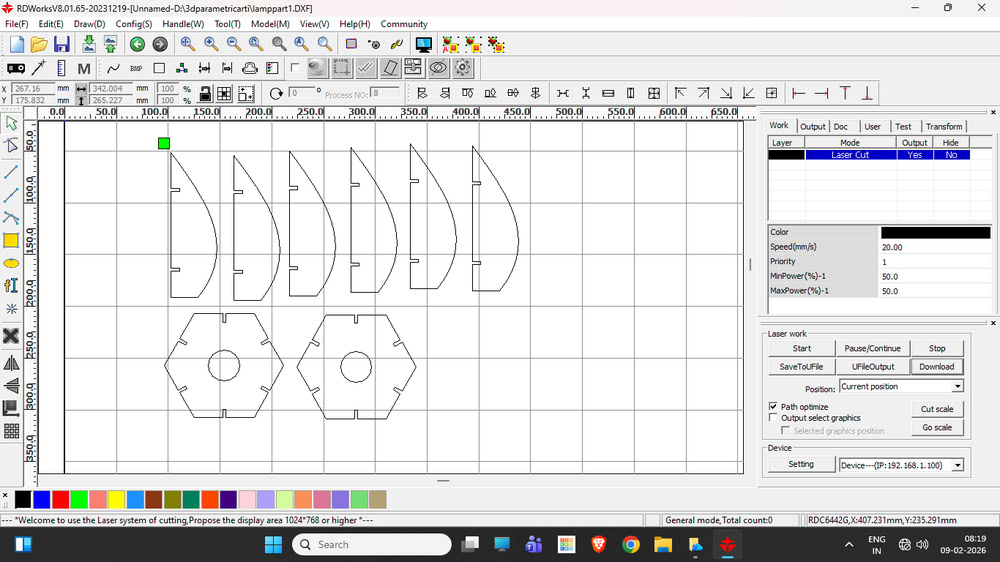Undo with green left arrow icon
Image resolution: width=1000 pixels, height=562 pixels.
(137, 44)
